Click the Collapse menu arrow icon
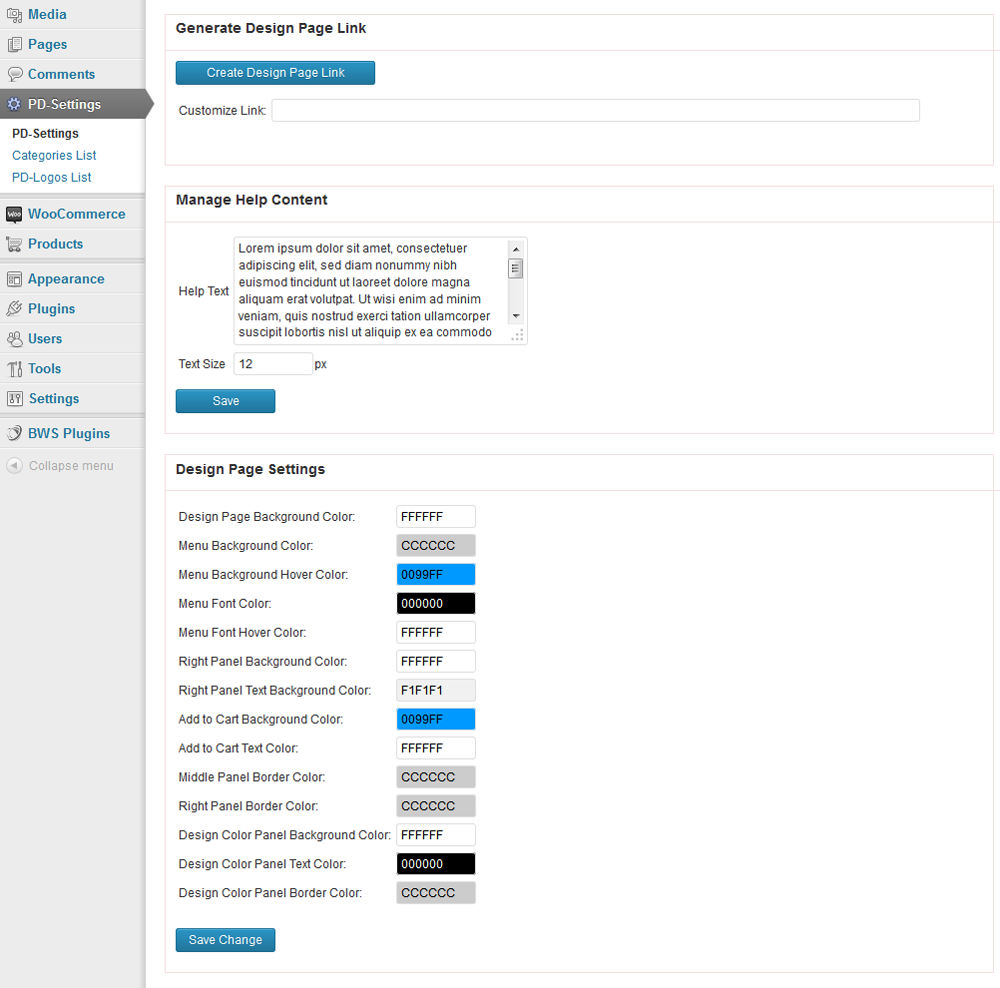1000x988 pixels. point(14,466)
